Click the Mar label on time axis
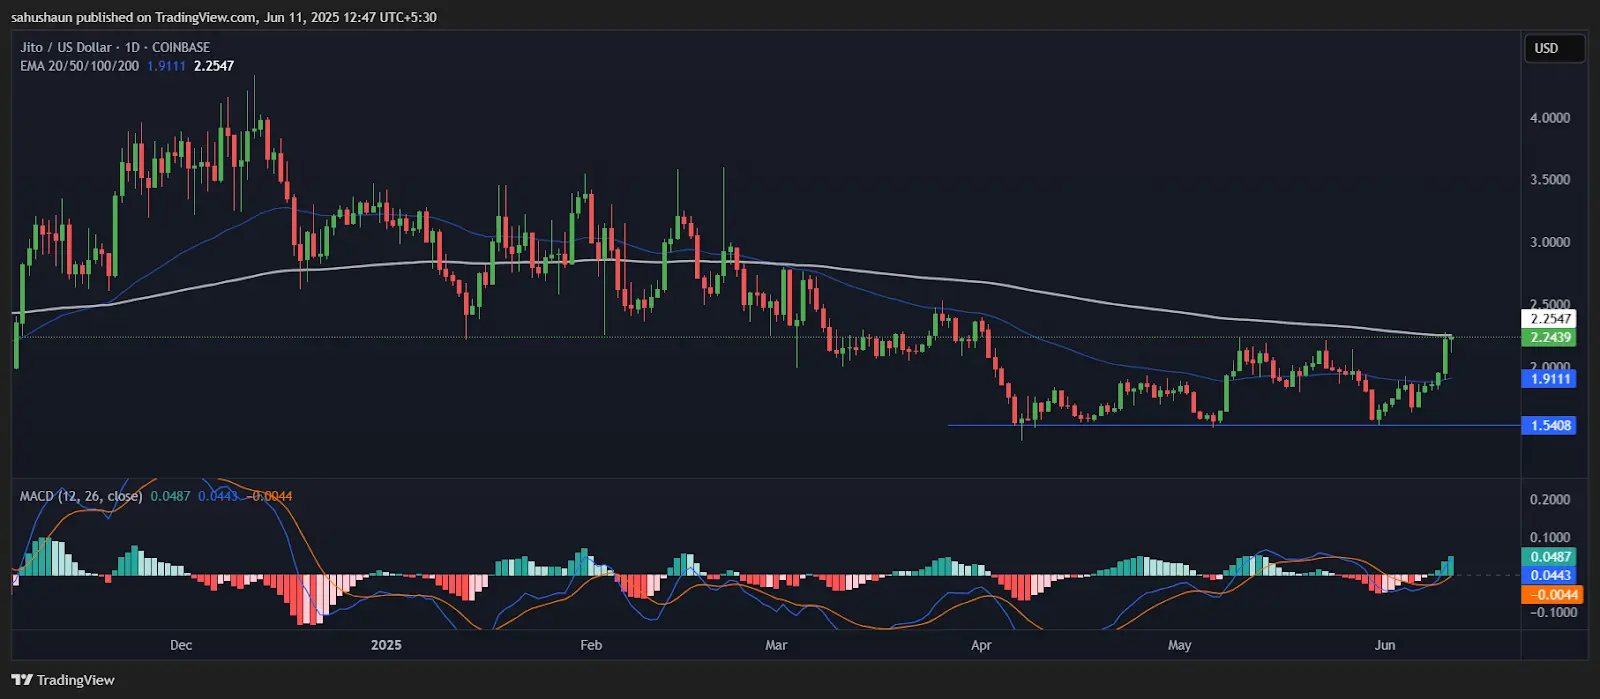 point(776,645)
